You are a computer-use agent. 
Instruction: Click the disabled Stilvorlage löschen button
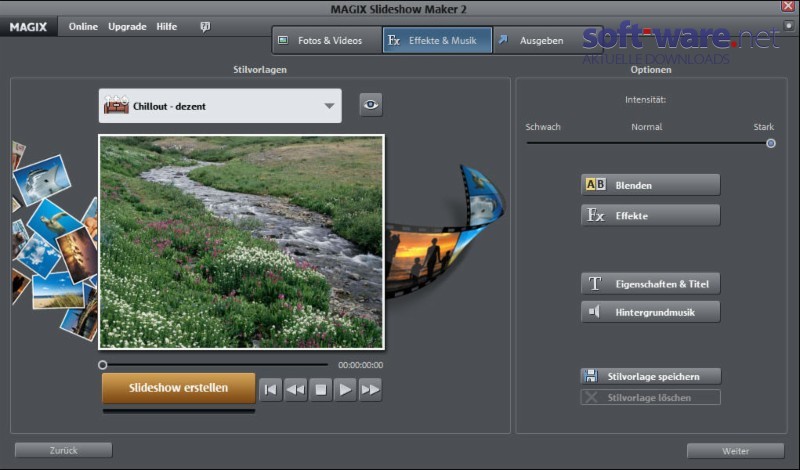651,397
